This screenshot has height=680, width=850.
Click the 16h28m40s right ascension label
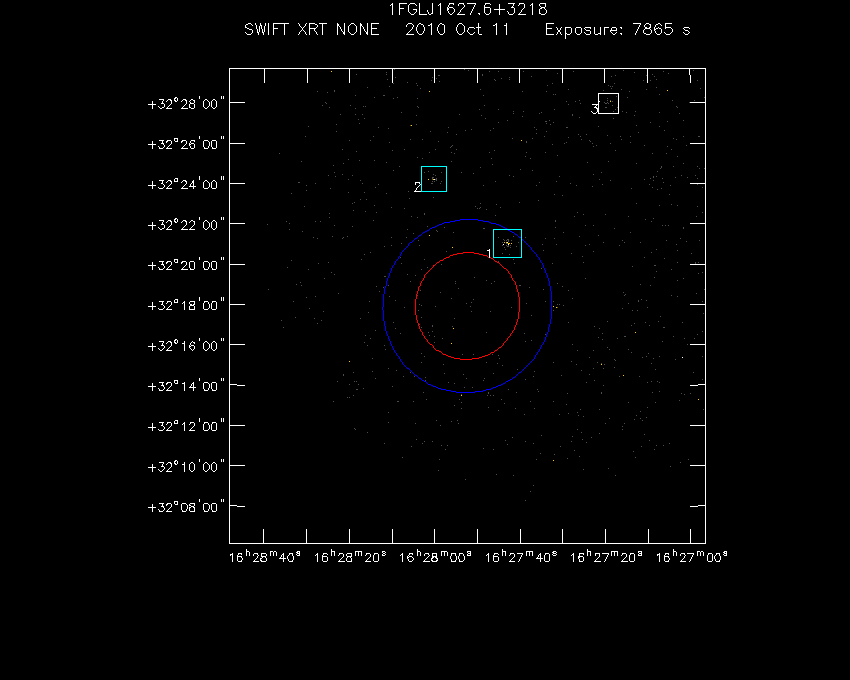coord(265,557)
